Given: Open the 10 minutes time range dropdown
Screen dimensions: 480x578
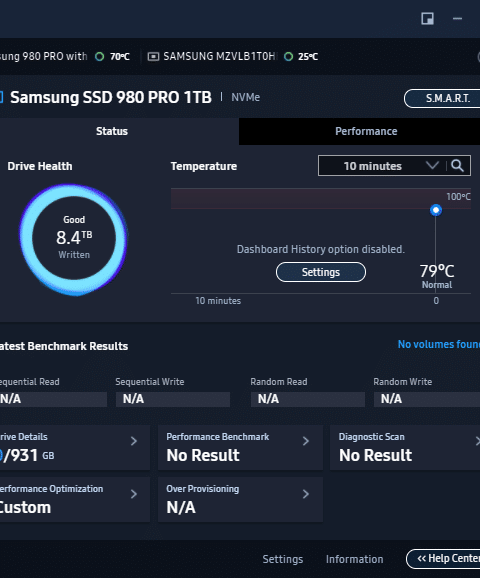Looking at the screenshot, I should [382, 166].
